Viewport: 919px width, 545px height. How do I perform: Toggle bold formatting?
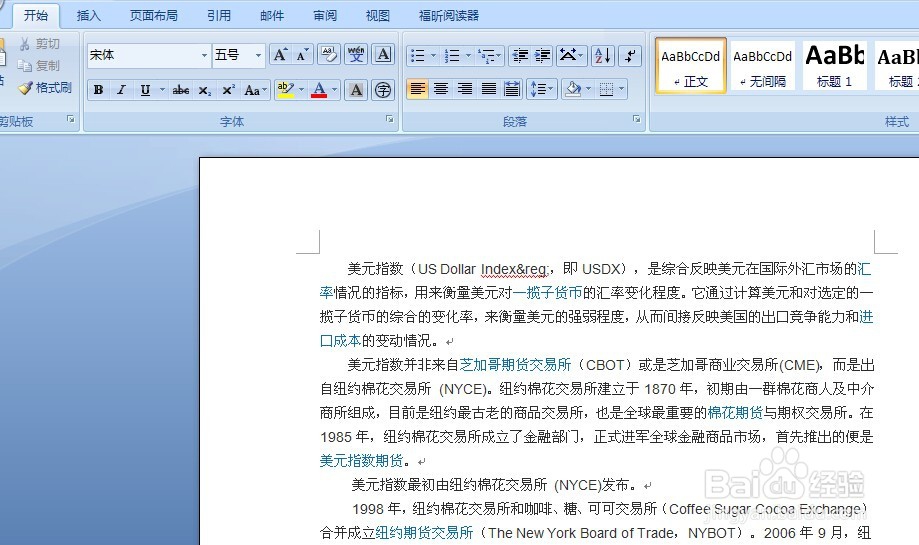pyautogui.click(x=98, y=90)
